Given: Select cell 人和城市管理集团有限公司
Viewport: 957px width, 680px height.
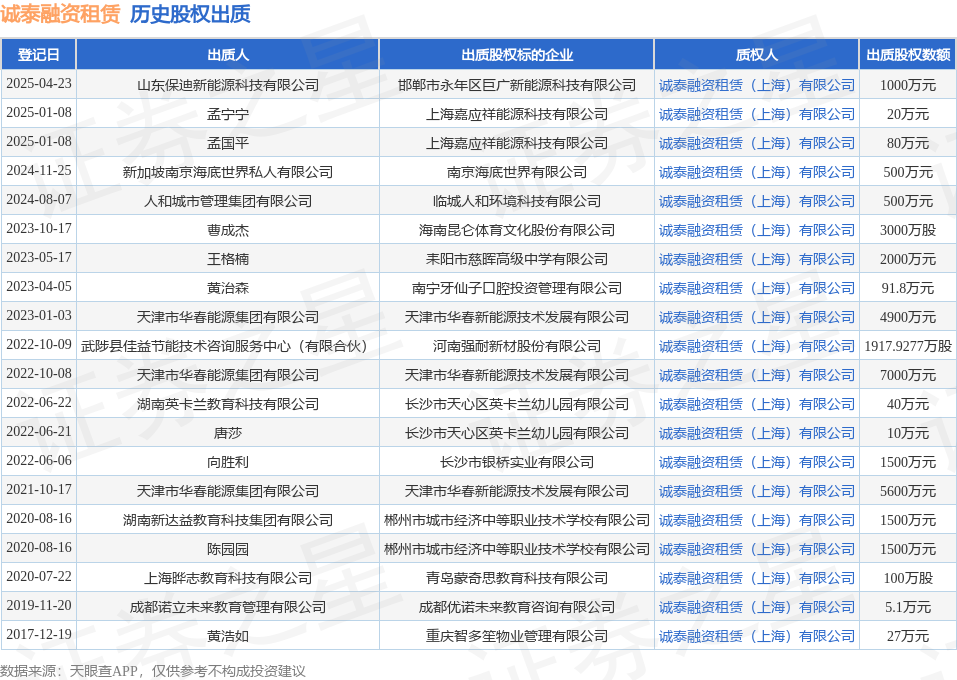Looking at the screenshot, I should (228, 201).
